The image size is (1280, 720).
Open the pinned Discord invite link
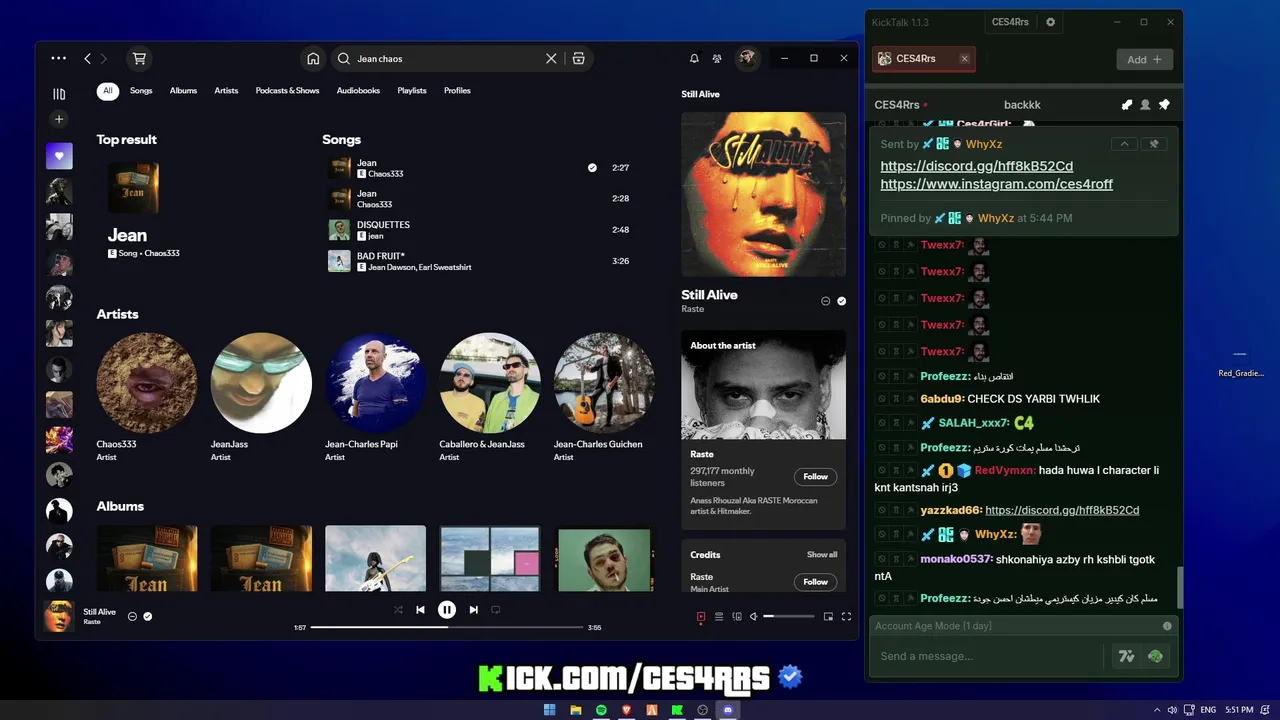pyautogui.click(x=977, y=166)
